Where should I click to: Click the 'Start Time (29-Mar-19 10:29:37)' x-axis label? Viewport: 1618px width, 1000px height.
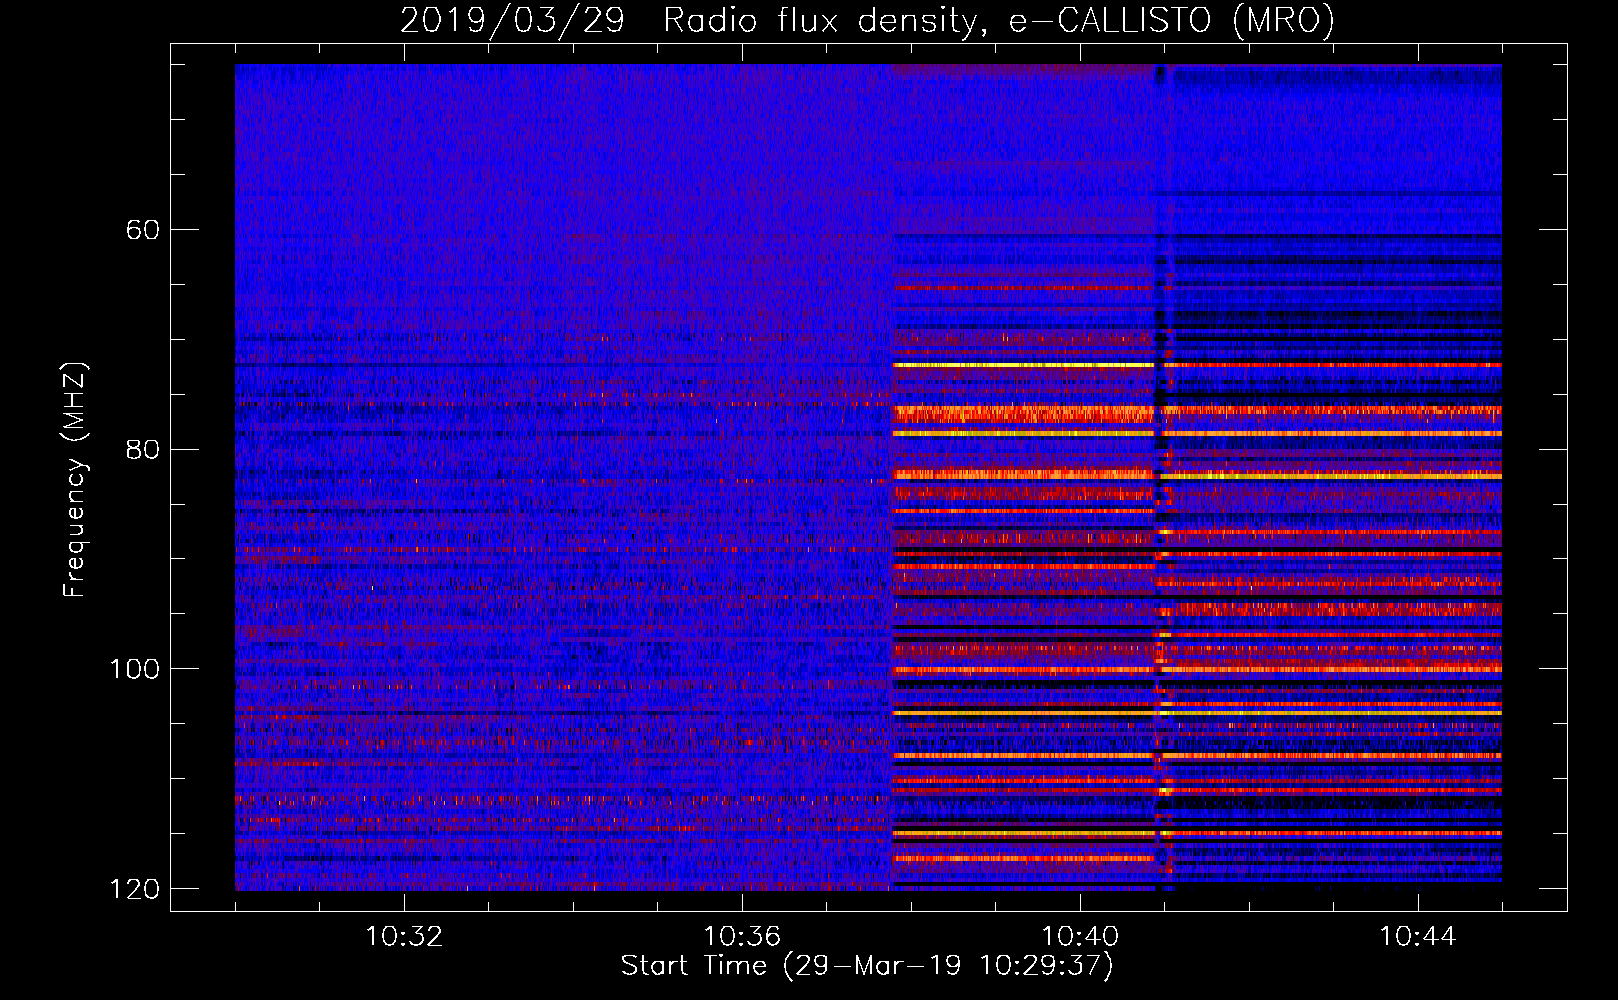click(x=867, y=966)
